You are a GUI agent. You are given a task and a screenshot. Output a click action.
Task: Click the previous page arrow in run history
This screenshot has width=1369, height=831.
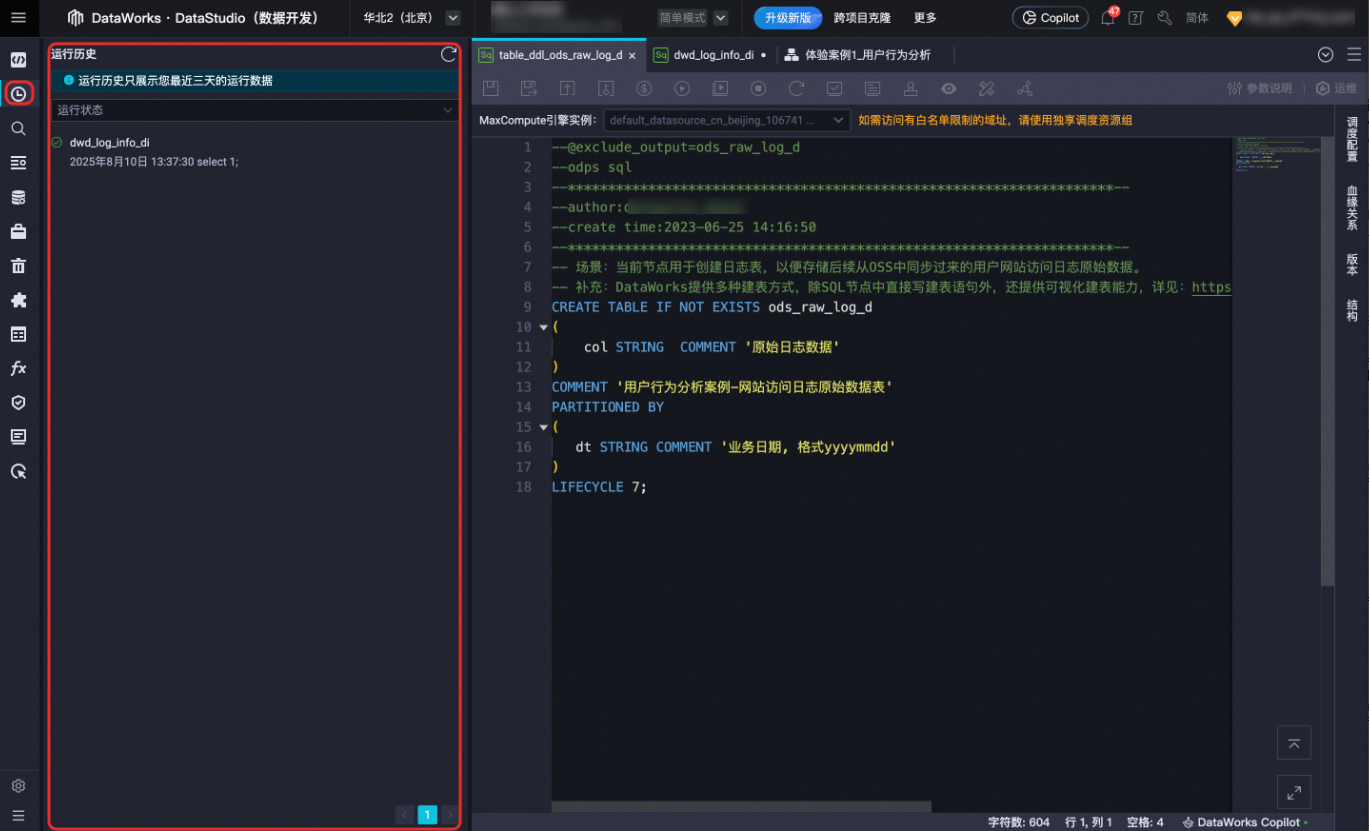point(404,815)
